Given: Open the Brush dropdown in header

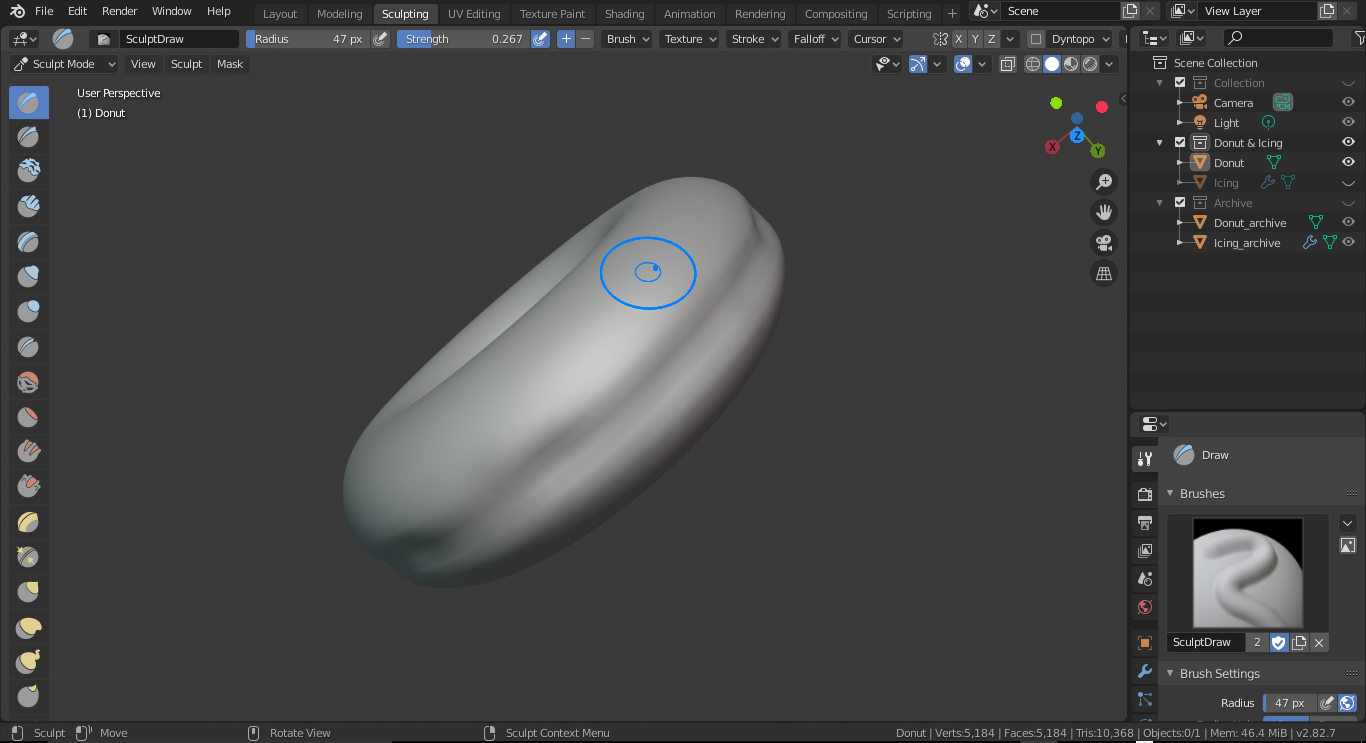Looking at the screenshot, I should point(627,39).
